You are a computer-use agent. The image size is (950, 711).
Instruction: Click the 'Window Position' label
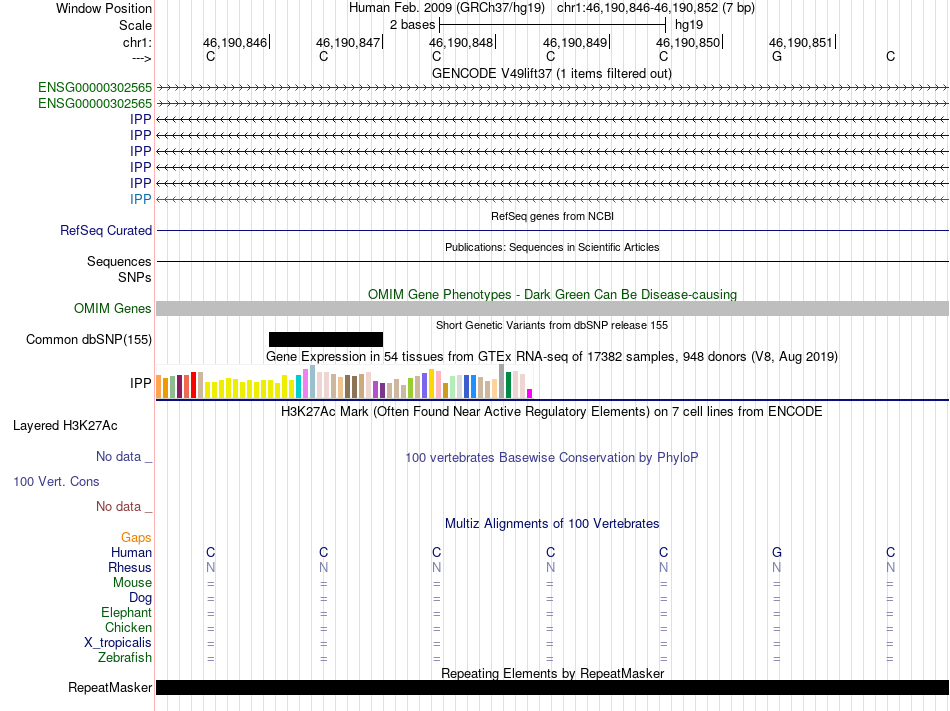point(104,8)
